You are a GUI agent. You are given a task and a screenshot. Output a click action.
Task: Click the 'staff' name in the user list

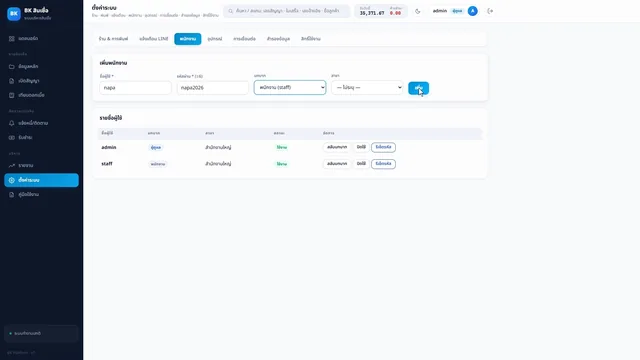coord(107,164)
